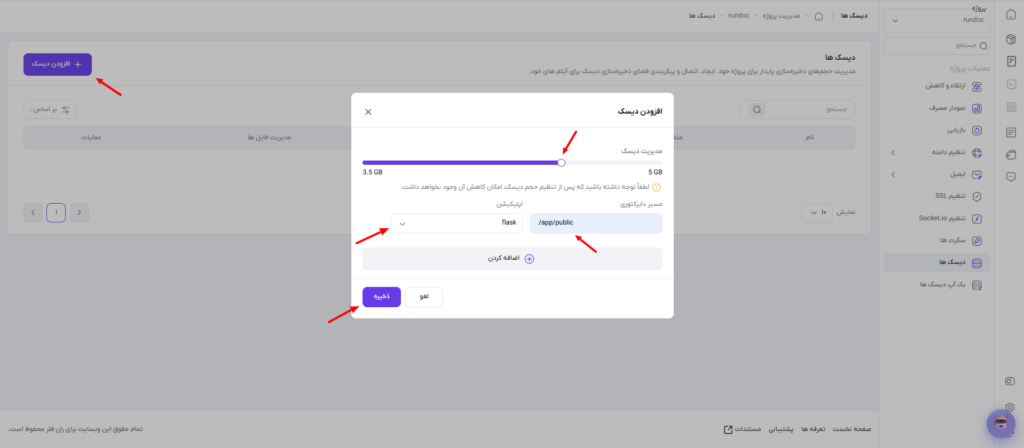Click the box icon in right rail
Viewport: 1024px width, 448px height.
pyautogui.click(x=1011, y=39)
